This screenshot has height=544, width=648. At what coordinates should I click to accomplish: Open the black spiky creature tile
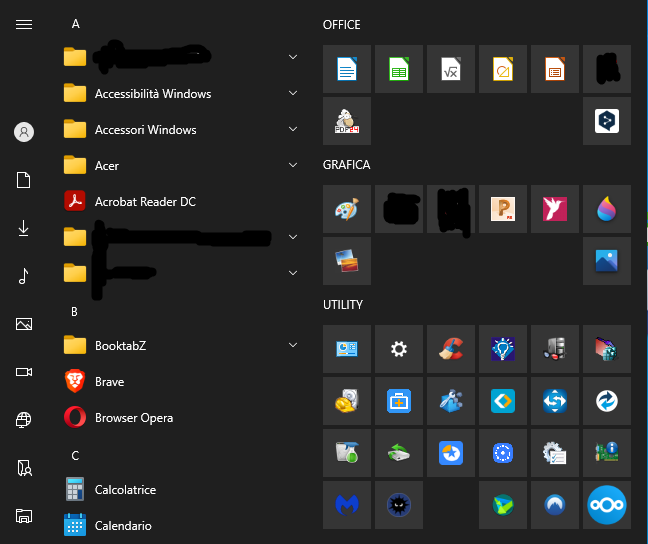pos(399,505)
